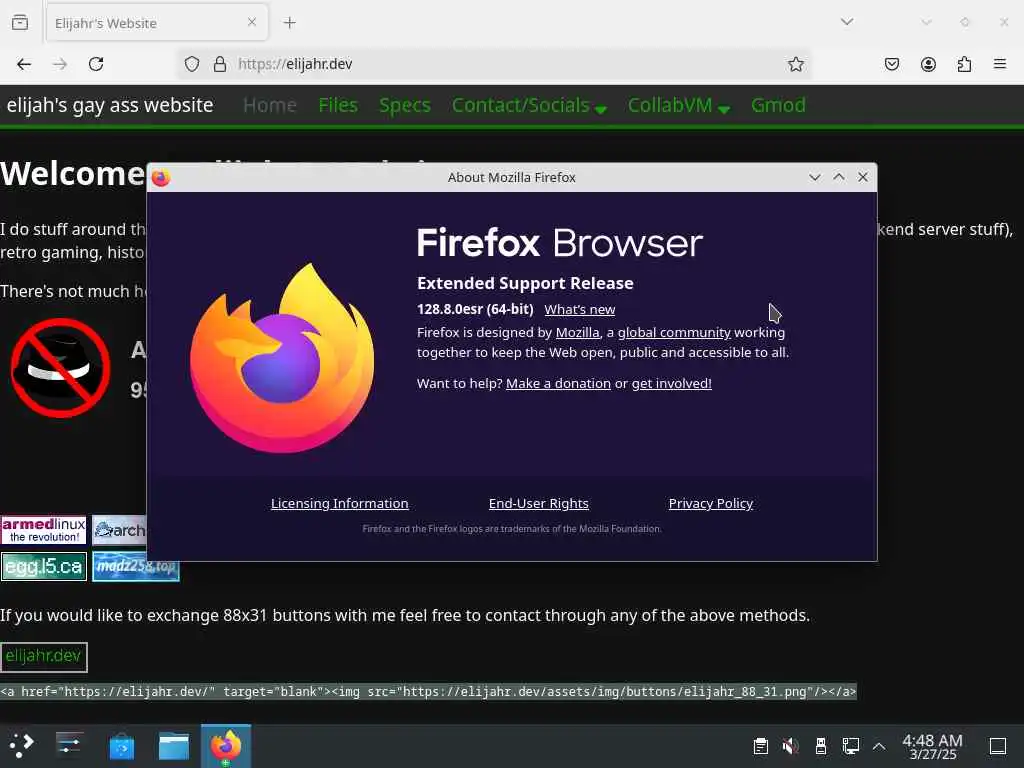Screen dimensions: 1024x768
Task: Open the Mozilla link in About dialog
Action: [x=577, y=332]
